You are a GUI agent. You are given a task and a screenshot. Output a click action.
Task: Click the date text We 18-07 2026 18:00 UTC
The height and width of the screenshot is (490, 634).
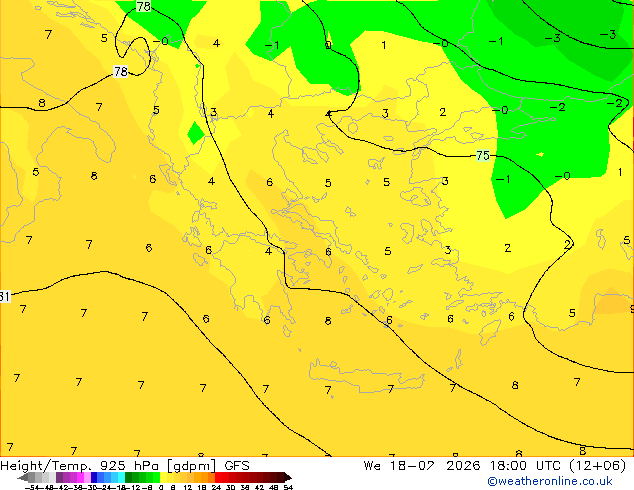pyautogui.click(x=462, y=466)
